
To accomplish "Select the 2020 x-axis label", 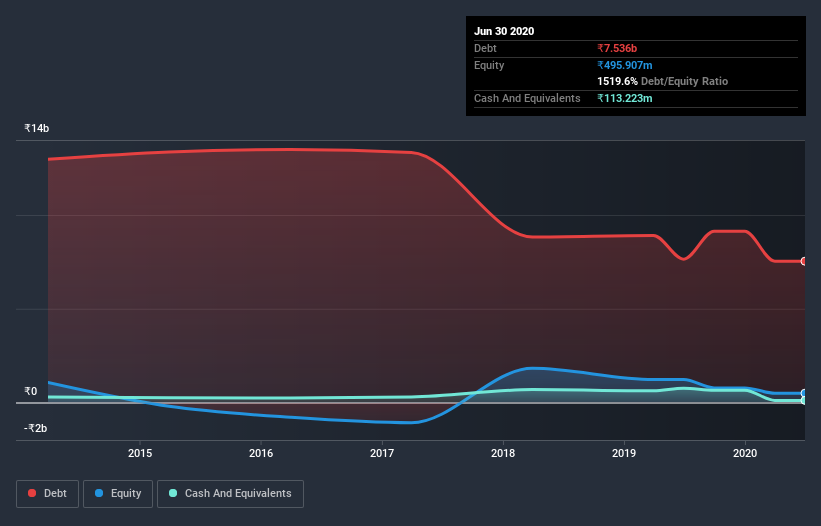I will click(x=745, y=453).
